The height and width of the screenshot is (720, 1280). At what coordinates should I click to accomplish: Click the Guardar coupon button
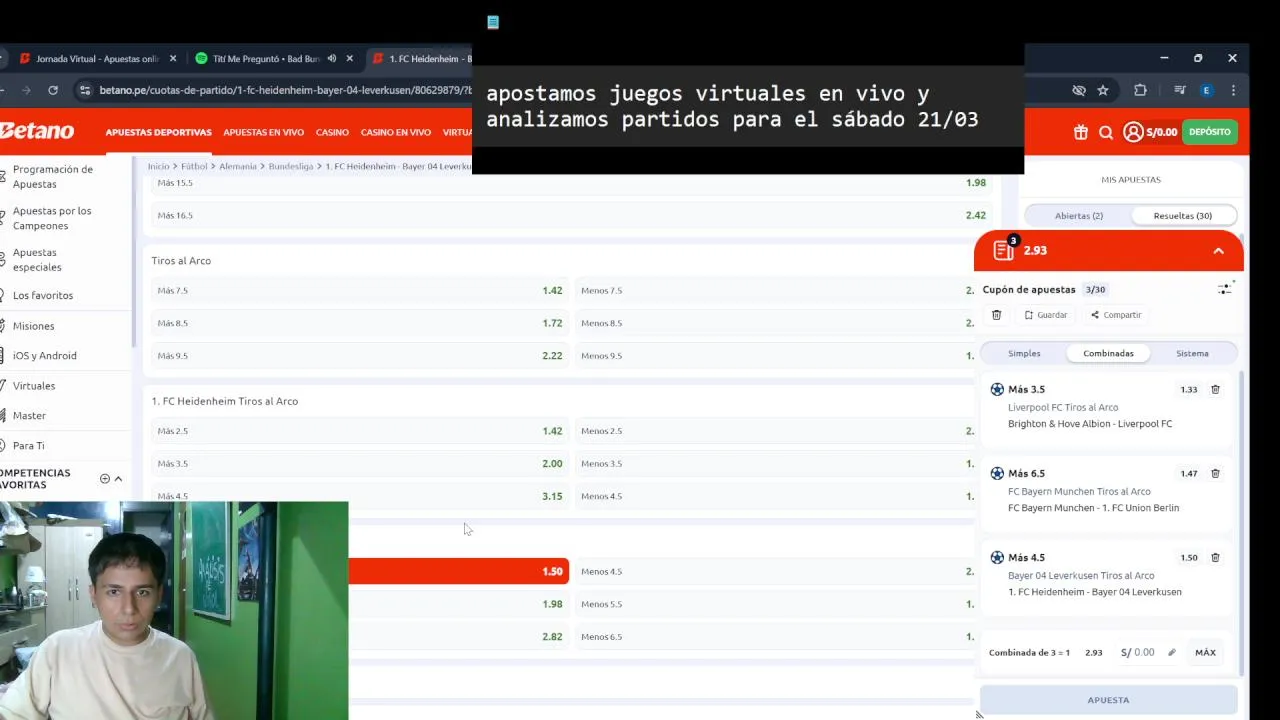(x=1046, y=315)
